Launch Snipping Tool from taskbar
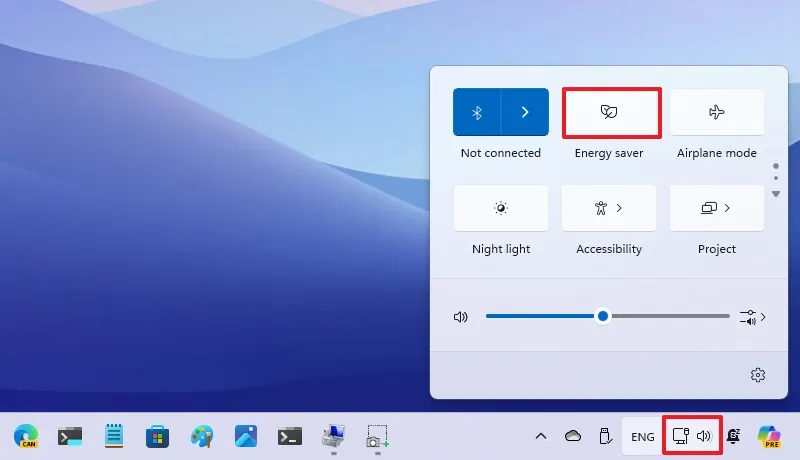 377,436
